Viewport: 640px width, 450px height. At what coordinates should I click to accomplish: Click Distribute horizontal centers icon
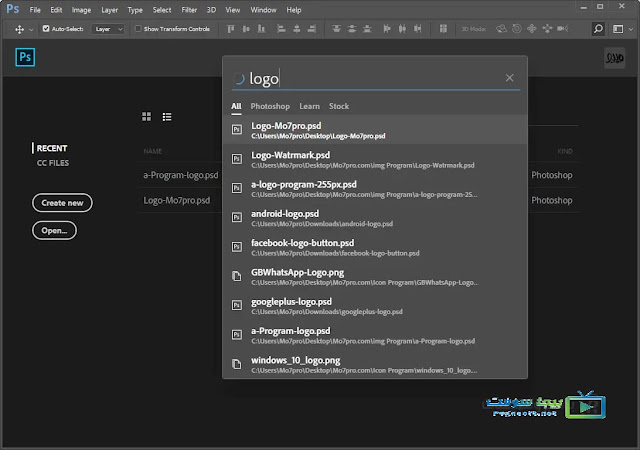[x=402, y=29]
